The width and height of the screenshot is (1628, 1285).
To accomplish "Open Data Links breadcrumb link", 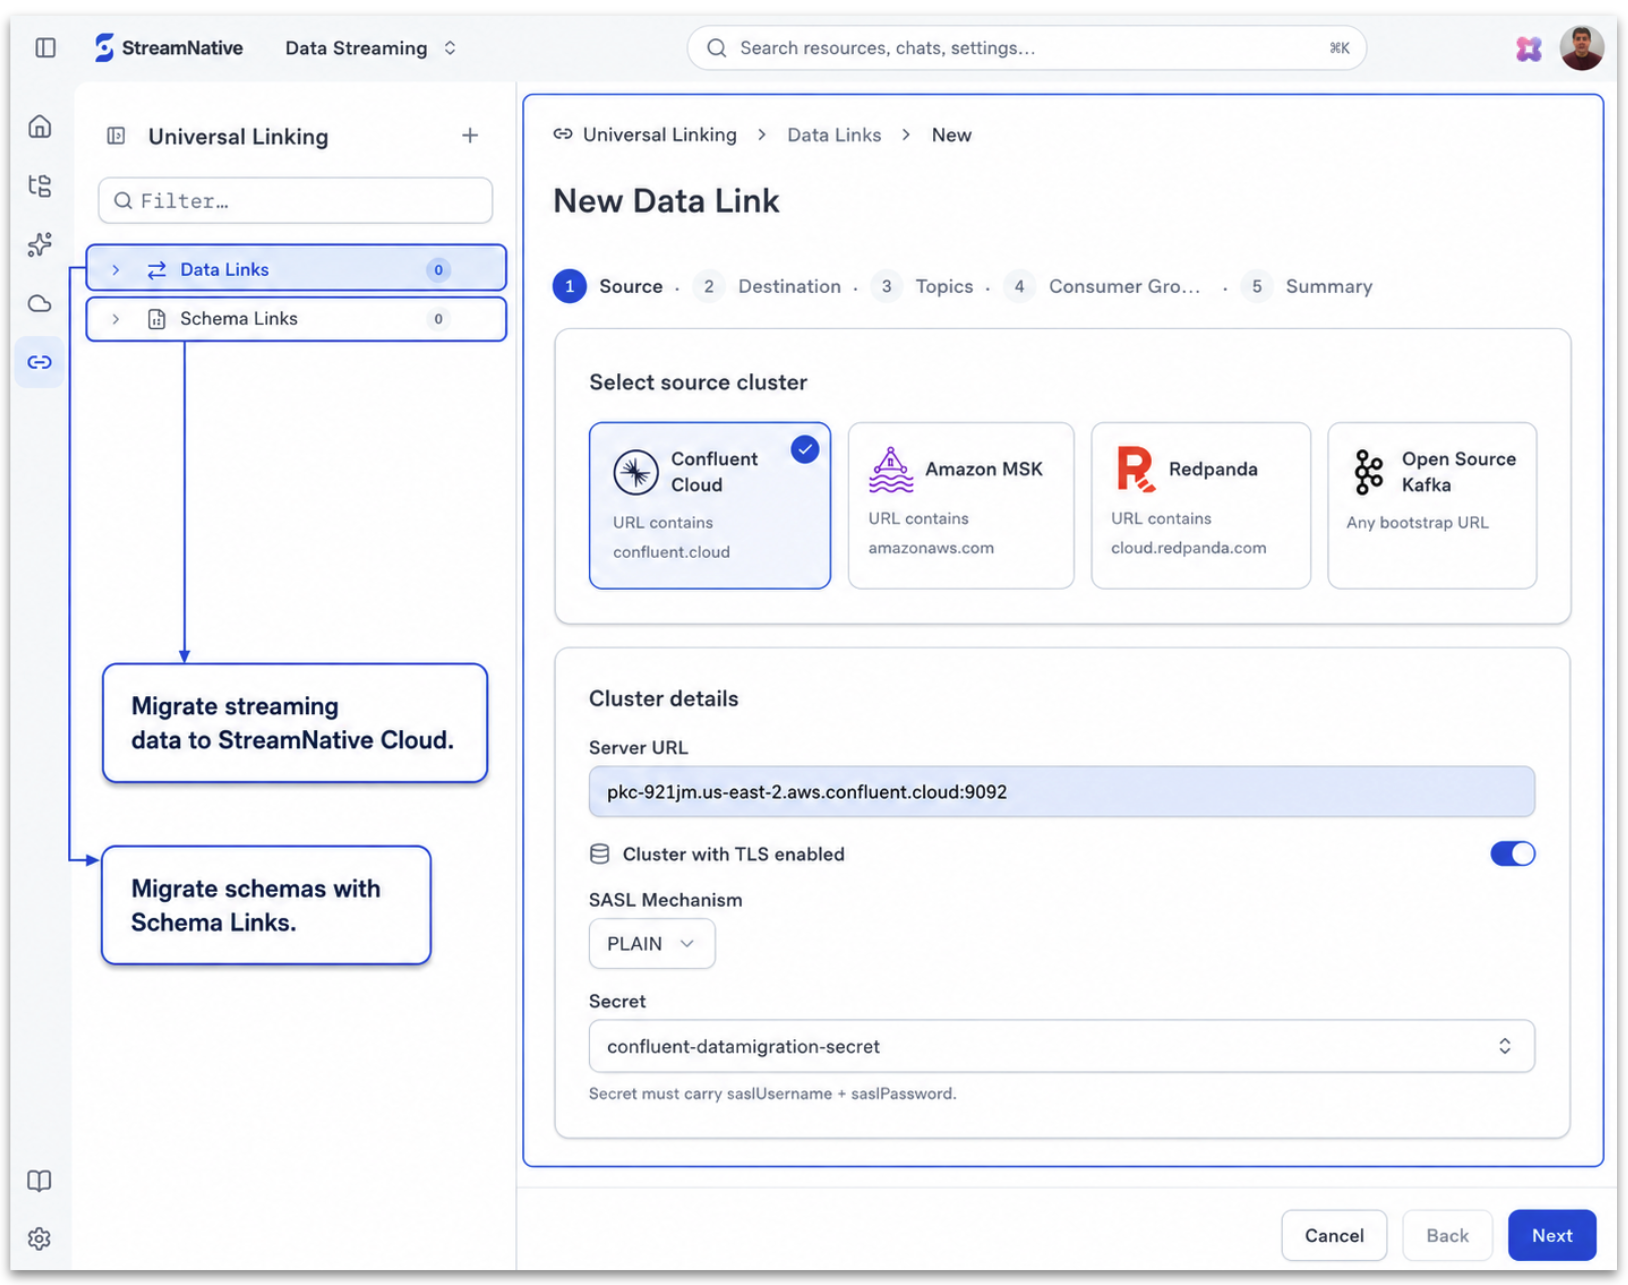I will [x=834, y=135].
